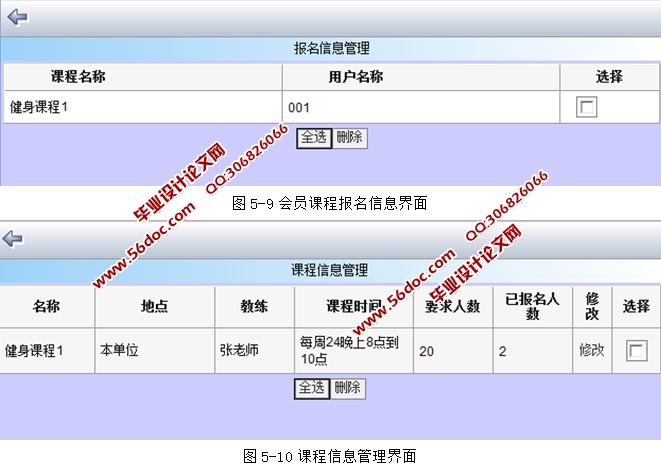The image size is (661, 473).
Task: Click the 课程时间 column header
Action: pos(354,306)
